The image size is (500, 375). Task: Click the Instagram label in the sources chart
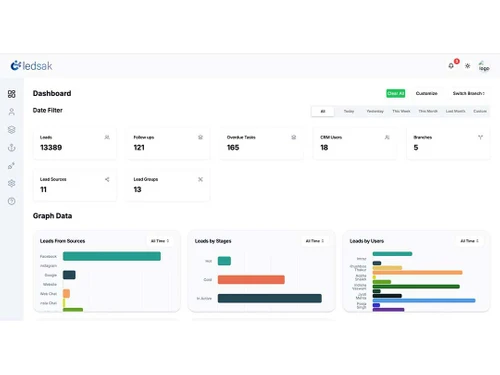tap(49, 266)
